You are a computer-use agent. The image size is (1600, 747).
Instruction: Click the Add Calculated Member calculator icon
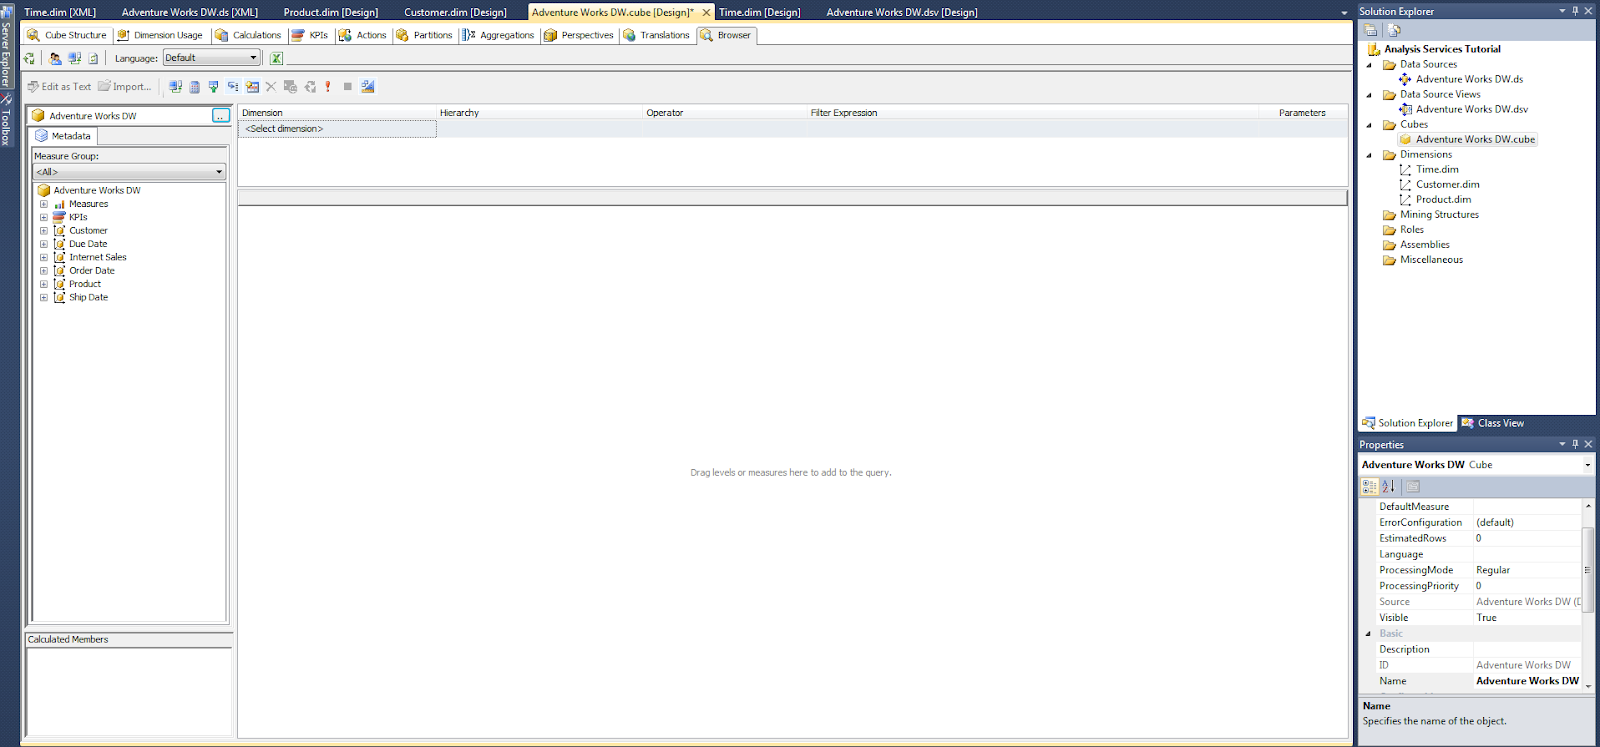coord(195,87)
